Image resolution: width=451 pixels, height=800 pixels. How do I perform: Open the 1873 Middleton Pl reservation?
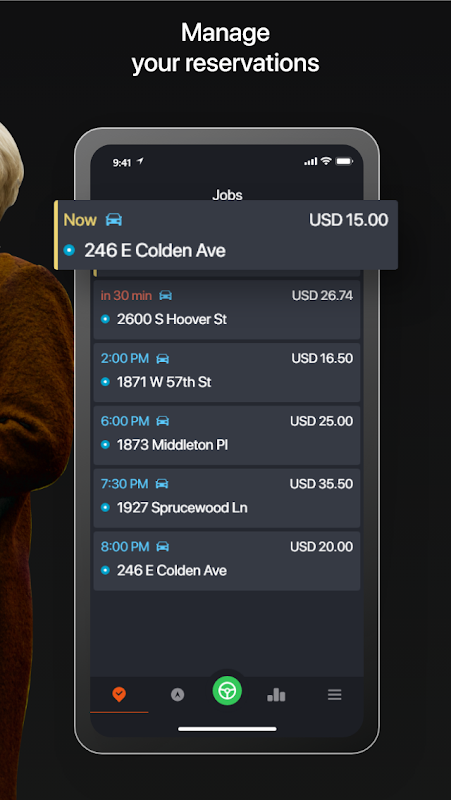[x=227, y=435]
